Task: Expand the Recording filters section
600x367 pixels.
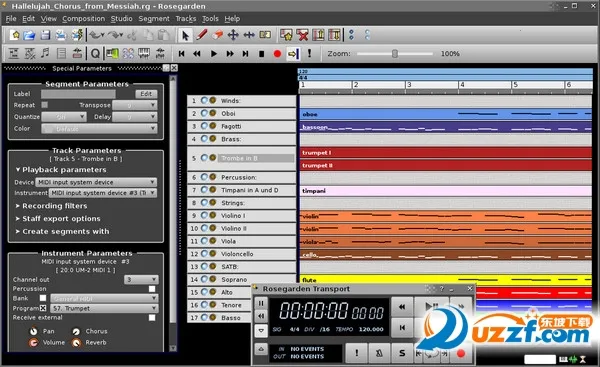Action: pyautogui.click(x=51, y=206)
